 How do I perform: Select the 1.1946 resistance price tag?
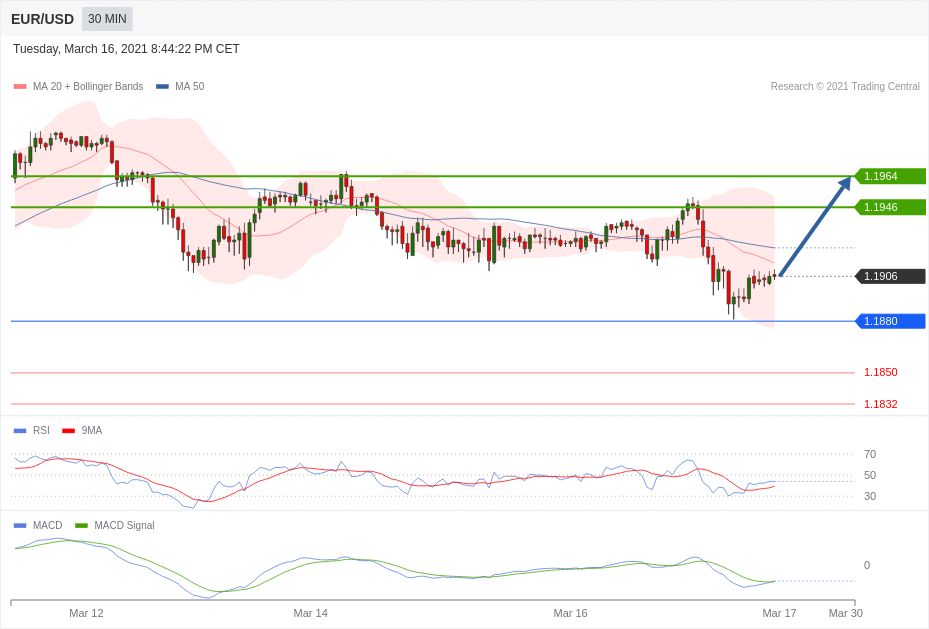(x=890, y=207)
